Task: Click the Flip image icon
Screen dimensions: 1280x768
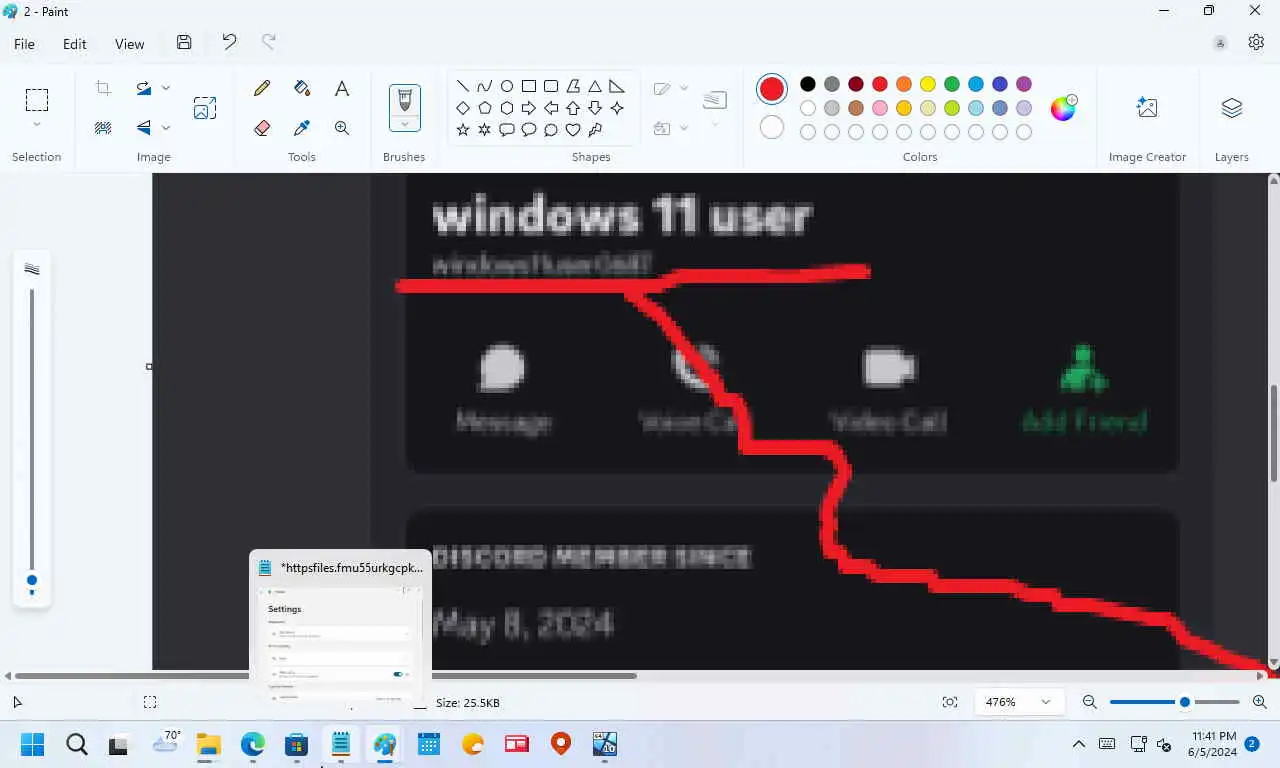Action: (144, 127)
